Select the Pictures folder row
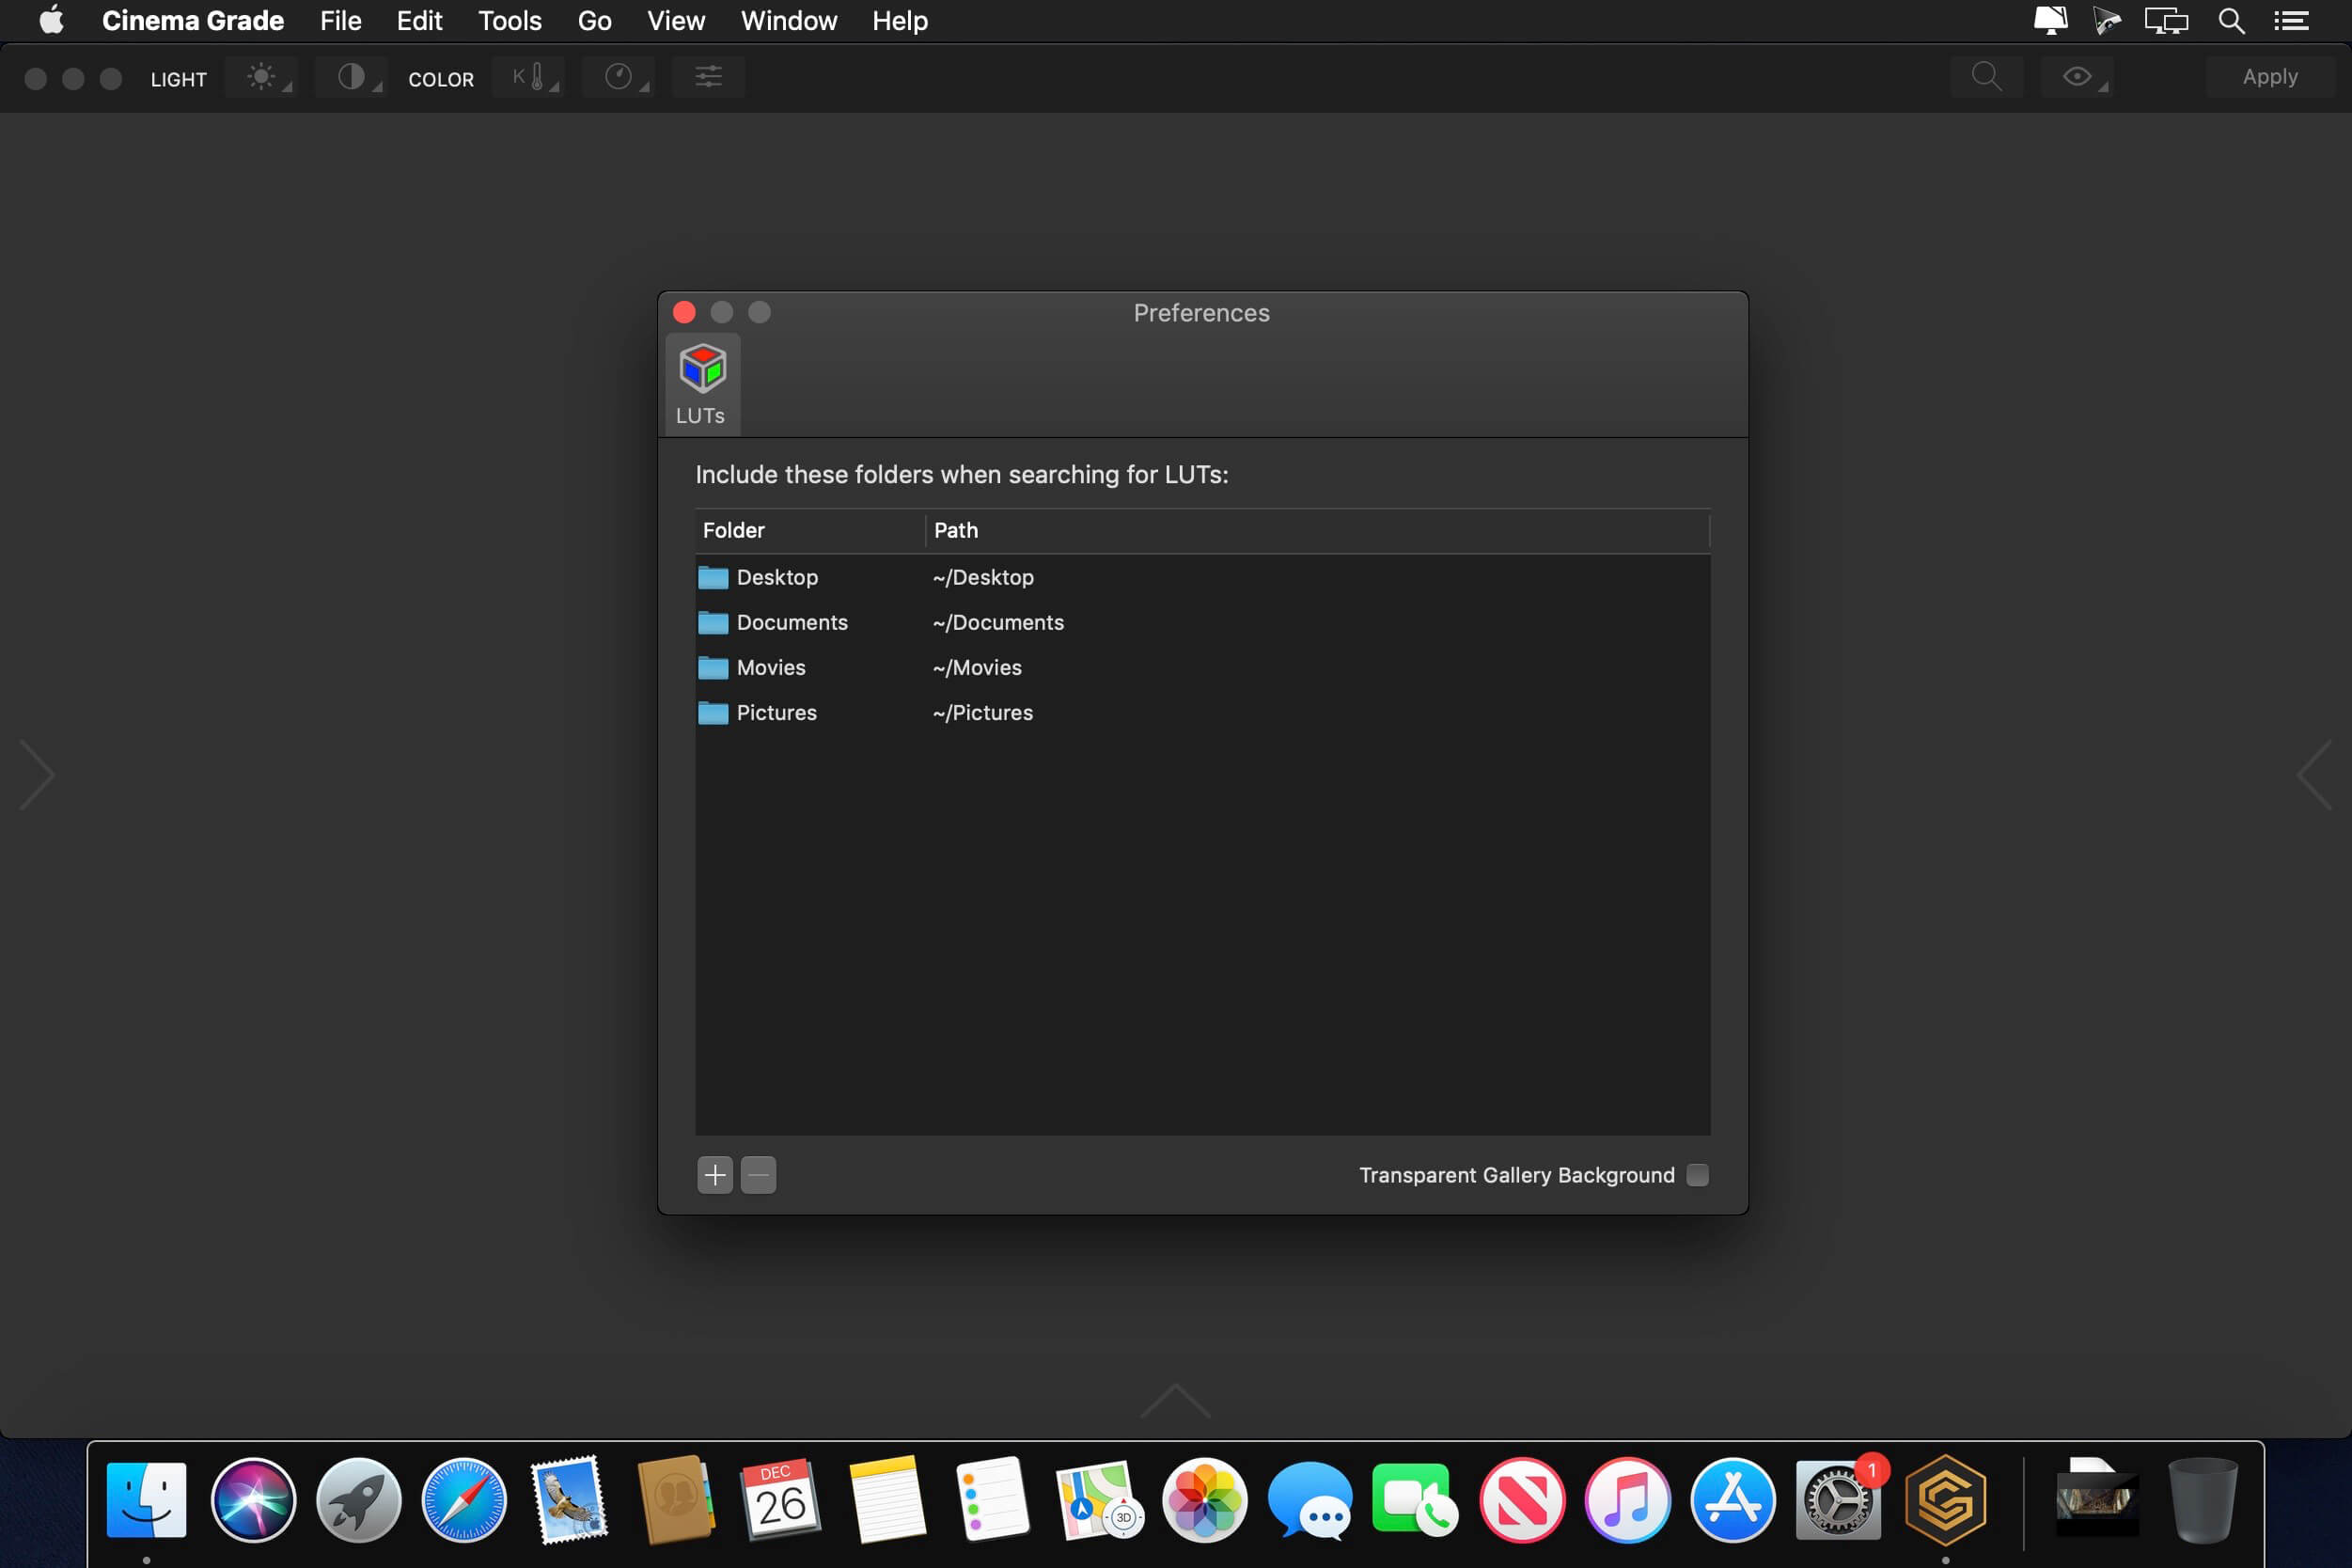 (x=1202, y=713)
